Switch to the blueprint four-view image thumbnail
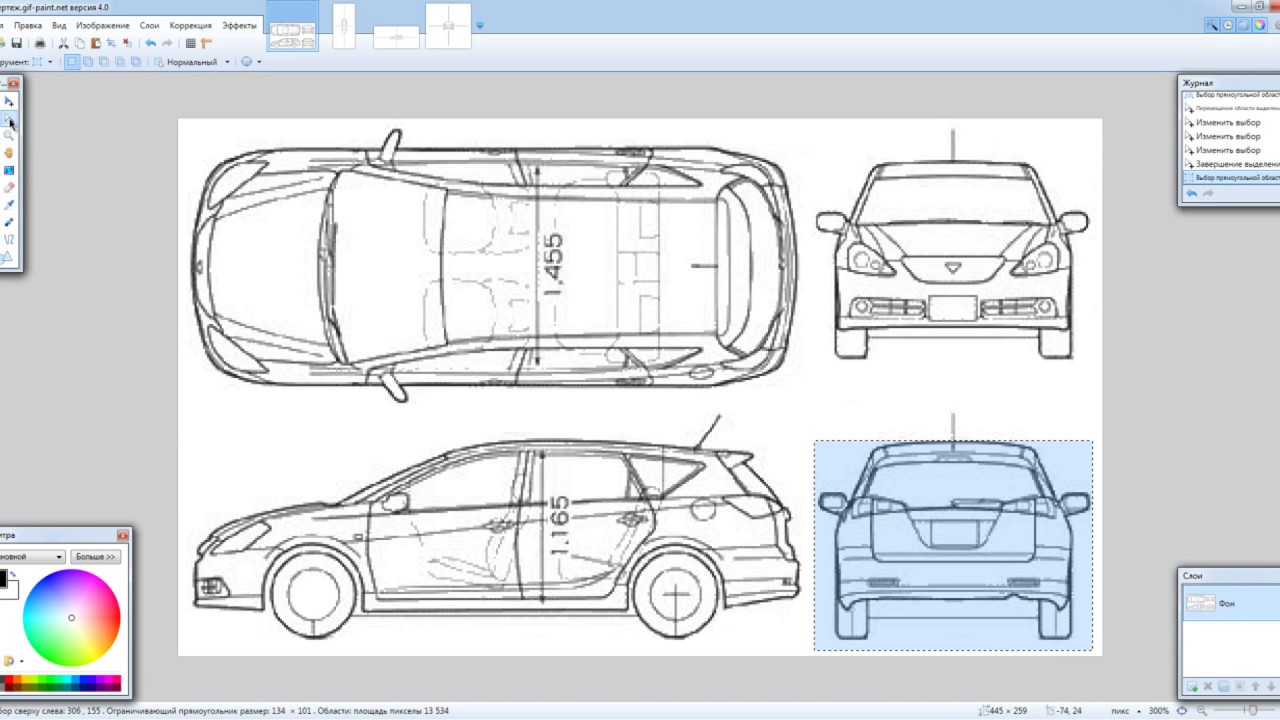 [x=292, y=26]
